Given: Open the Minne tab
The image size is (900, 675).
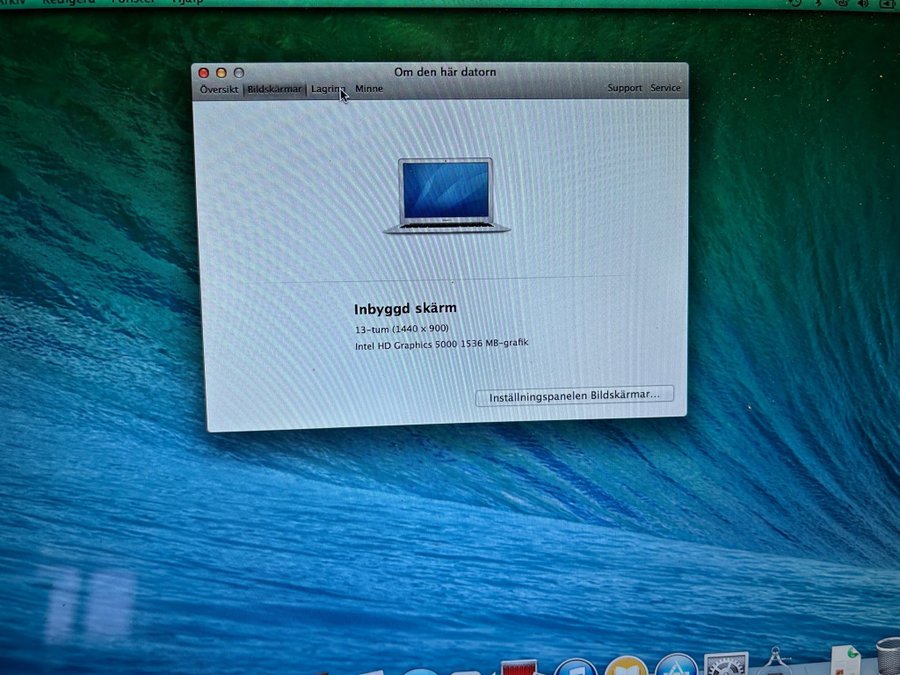Looking at the screenshot, I should pyautogui.click(x=369, y=89).
